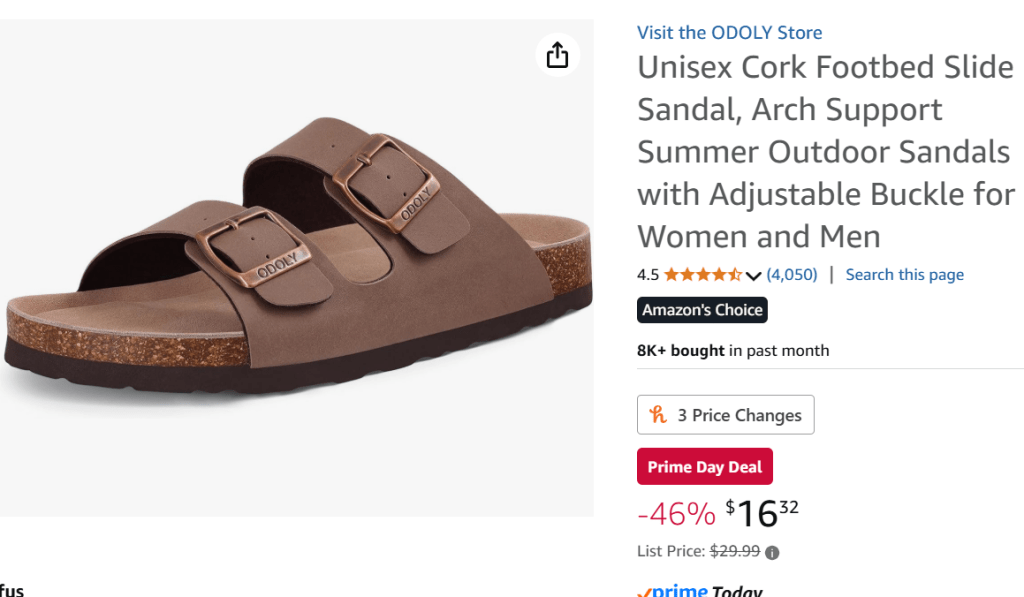The height and width of the screenshot is (597, 1024).
Task: Click the orange Honey logo icon
Action: [658, 415]
